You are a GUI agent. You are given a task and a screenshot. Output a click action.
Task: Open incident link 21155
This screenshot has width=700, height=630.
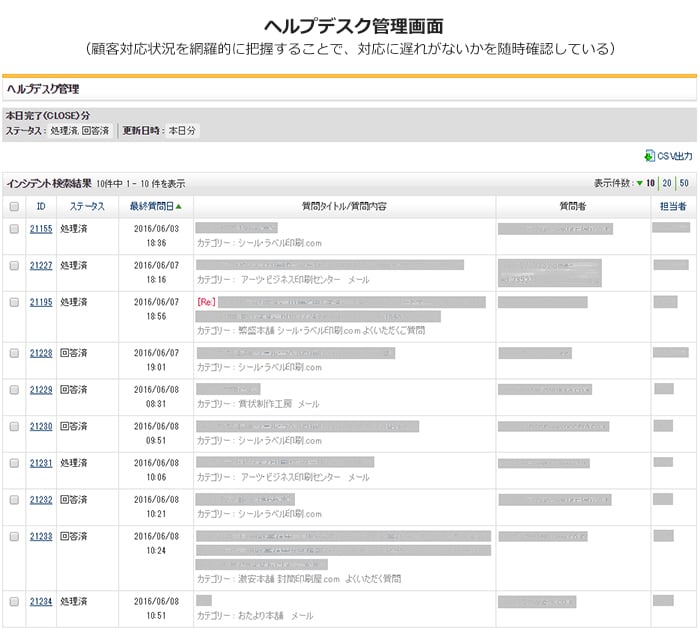click(x=41, y=229)
